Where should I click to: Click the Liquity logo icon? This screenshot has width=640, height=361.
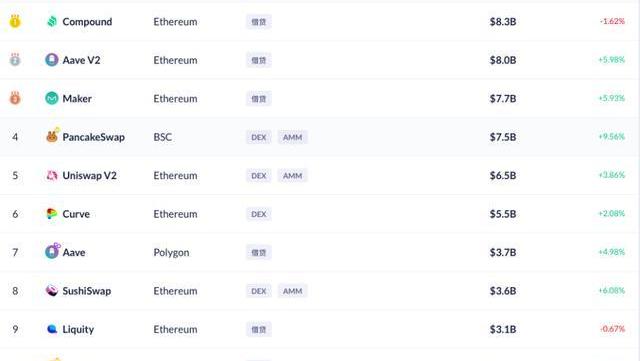tap(52, 329)
